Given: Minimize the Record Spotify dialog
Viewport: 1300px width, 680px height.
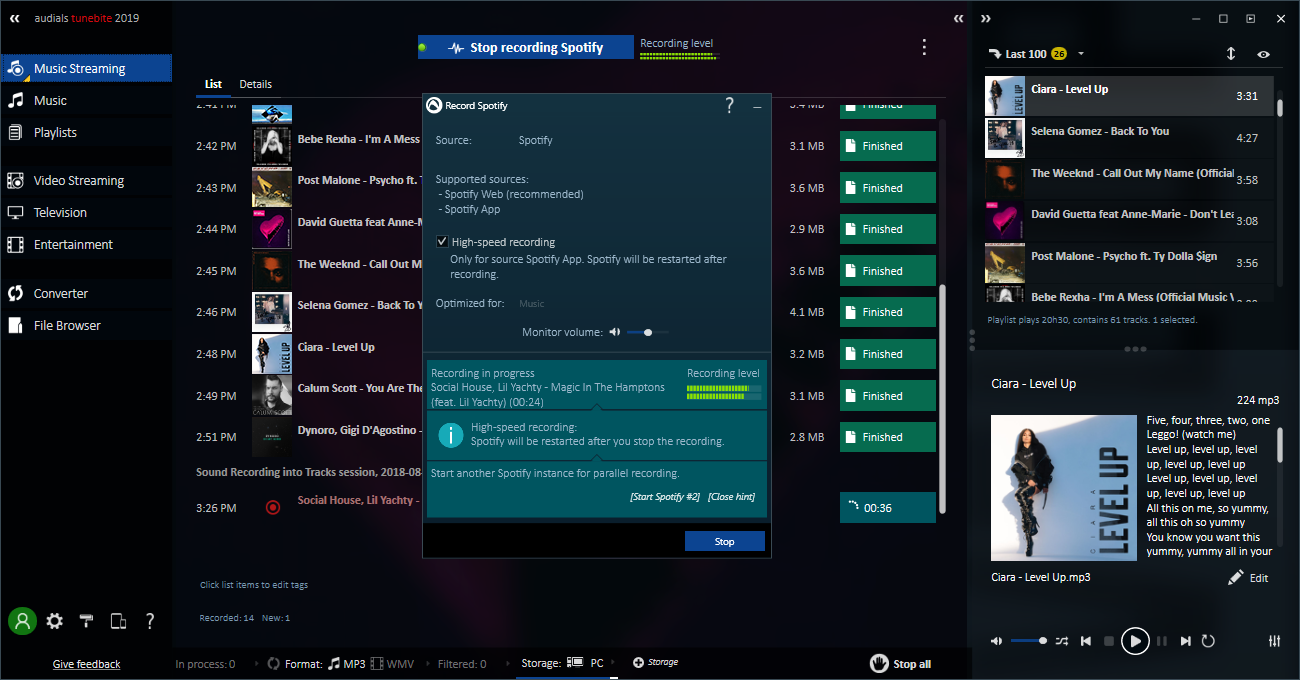Looking at the screenshot, I should pos(757,106).
